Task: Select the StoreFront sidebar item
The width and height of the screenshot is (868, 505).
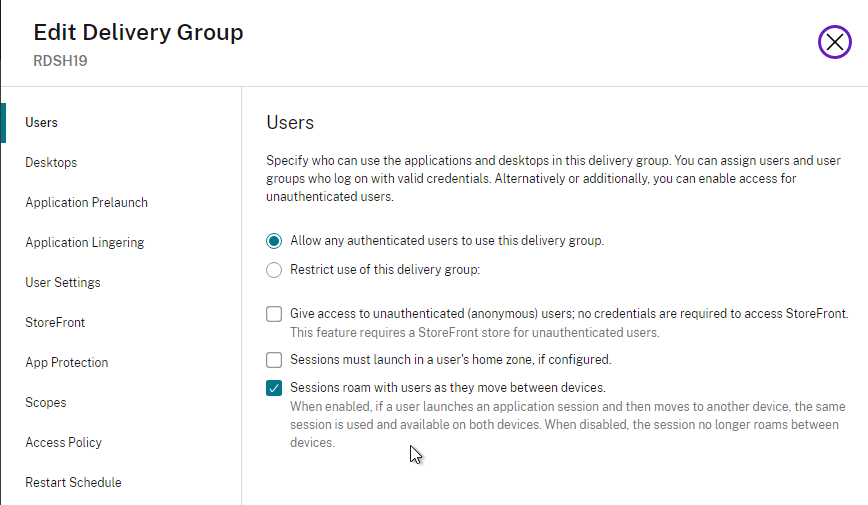Action: click(x=55, y=322)
